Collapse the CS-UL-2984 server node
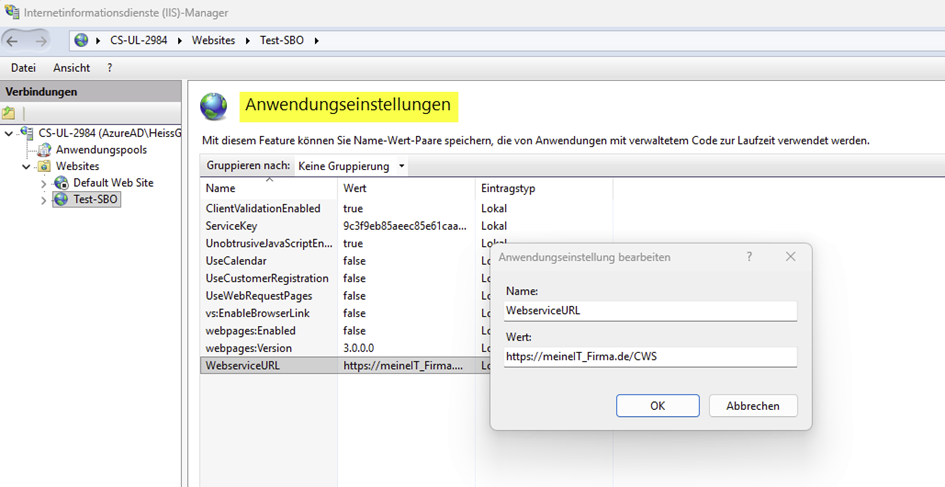The width and height of the screenshot is (945, 487). [x=9, y=133]
